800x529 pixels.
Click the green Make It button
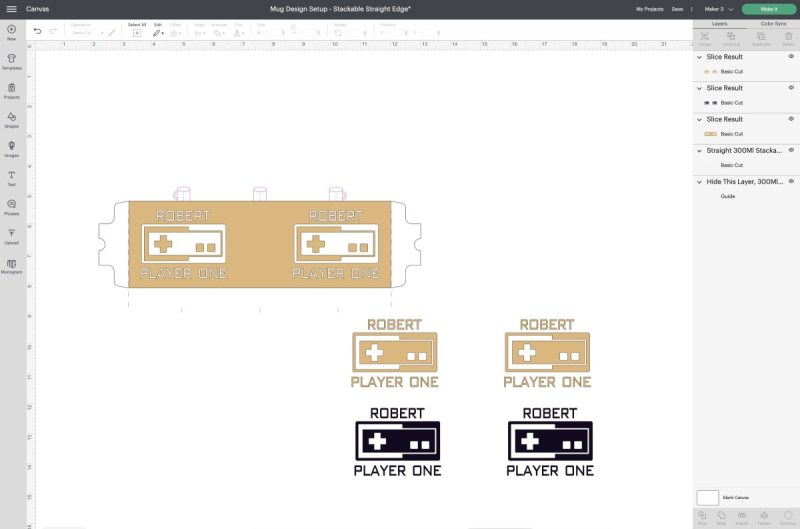769,9
